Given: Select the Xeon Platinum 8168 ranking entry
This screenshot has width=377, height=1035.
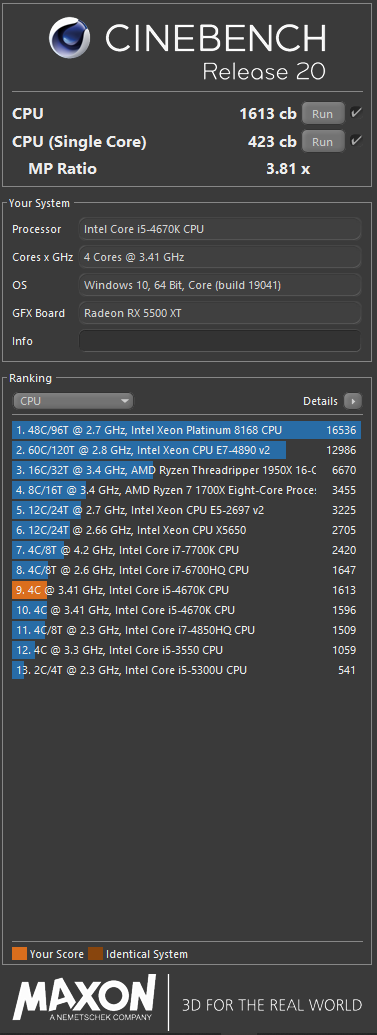Looking at the screenshot, I should (x=186, y=430).
